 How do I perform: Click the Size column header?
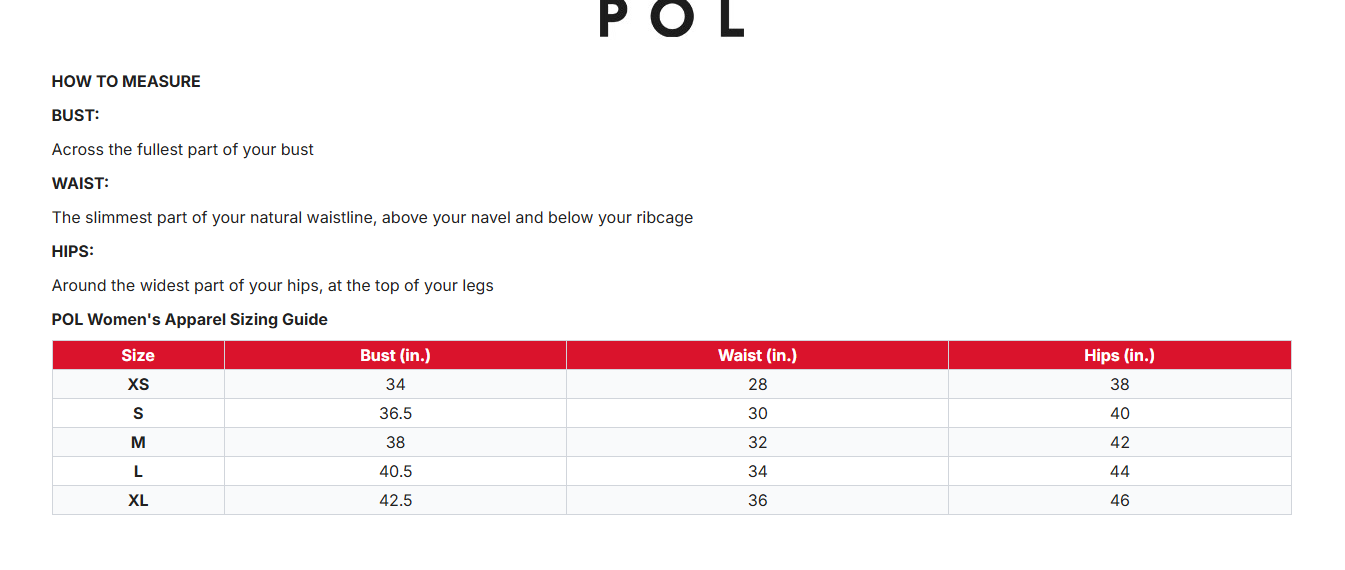tap(138, 356)
